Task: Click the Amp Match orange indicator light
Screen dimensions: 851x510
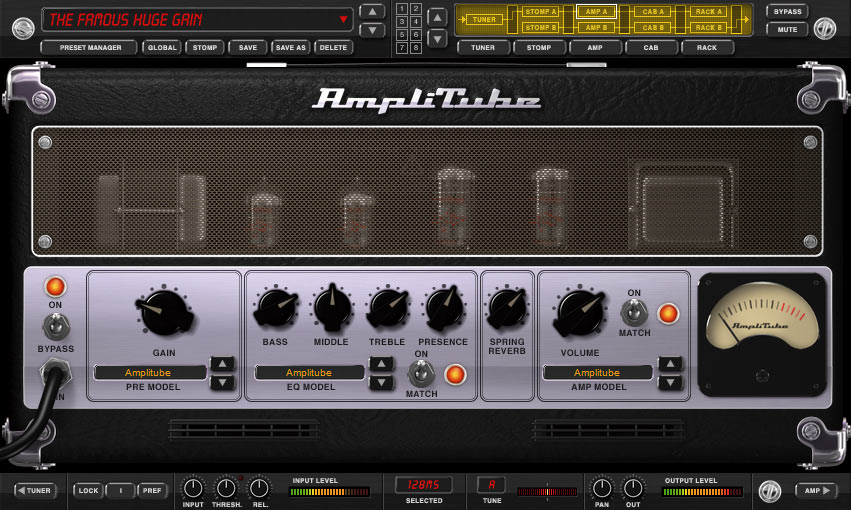Action: [x=668, y=313]
